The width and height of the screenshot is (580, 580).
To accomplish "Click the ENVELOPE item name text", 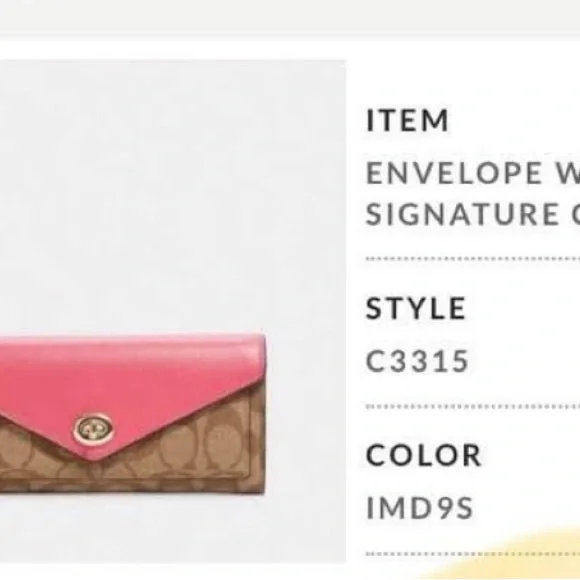I will point(453,173).
